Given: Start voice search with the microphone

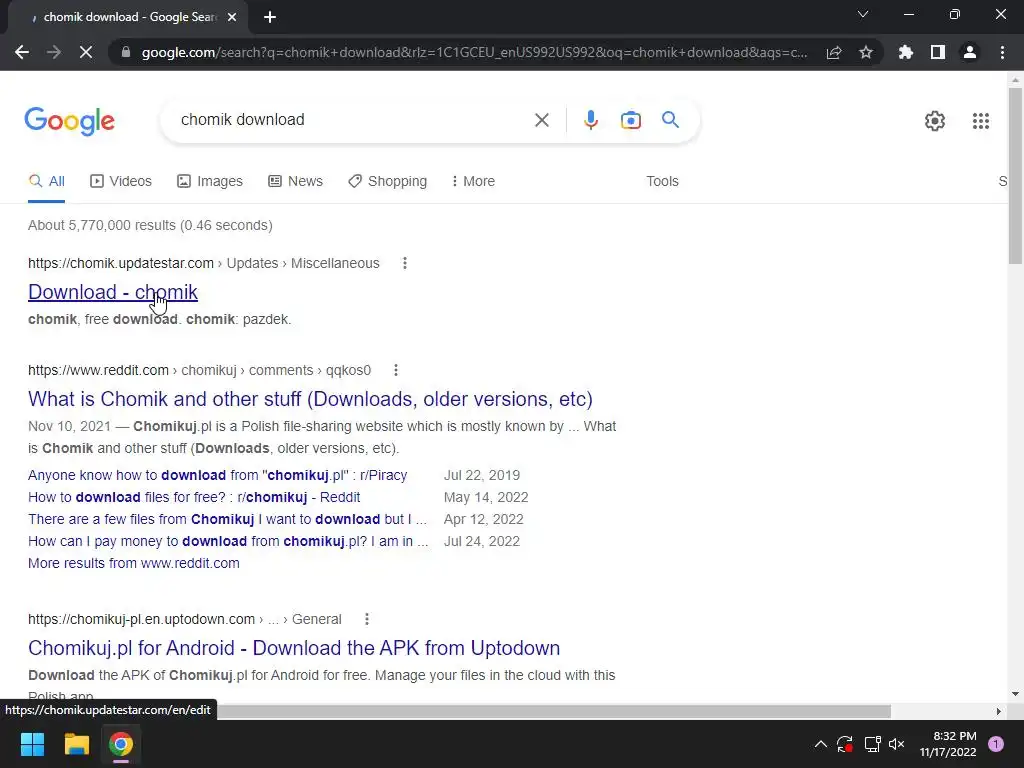Looking at the screenshot, I should point(590,120).
